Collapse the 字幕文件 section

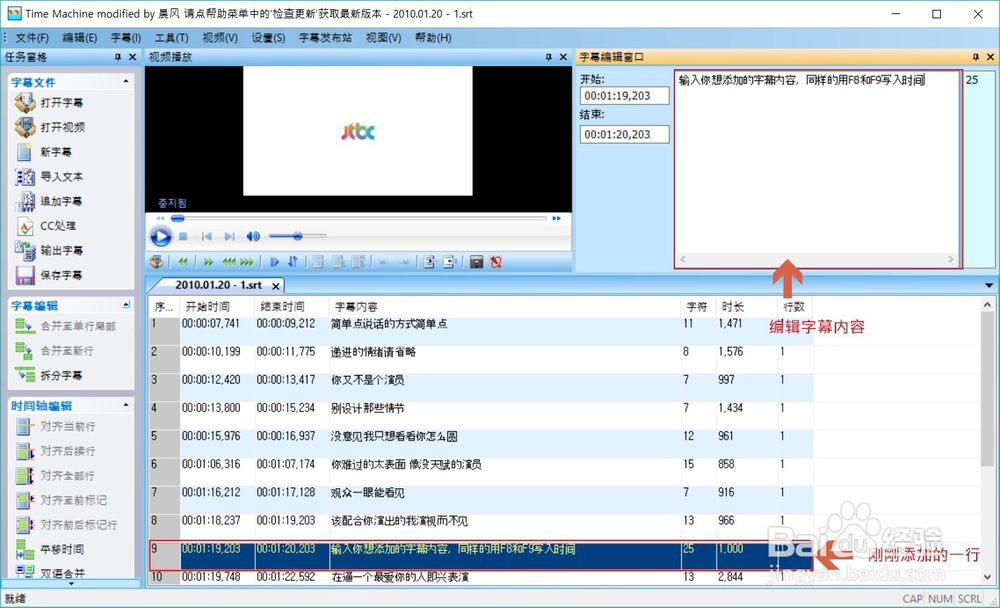pos(125,80)
